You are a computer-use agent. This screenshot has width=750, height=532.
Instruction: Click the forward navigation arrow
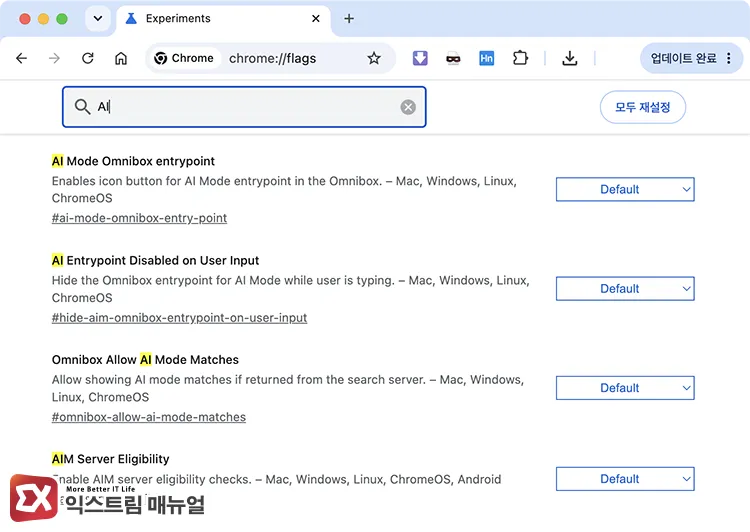point(55,58)
